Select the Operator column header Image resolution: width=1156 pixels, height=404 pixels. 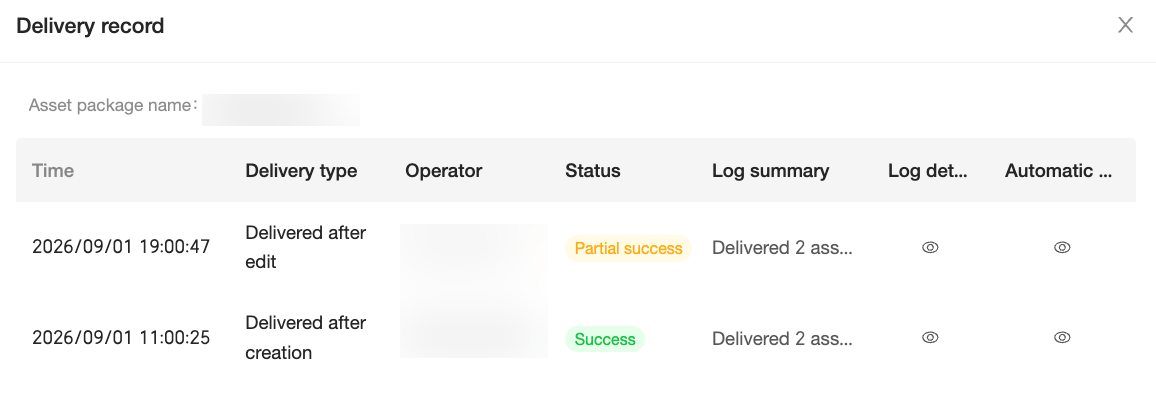(x=443, y=171)
